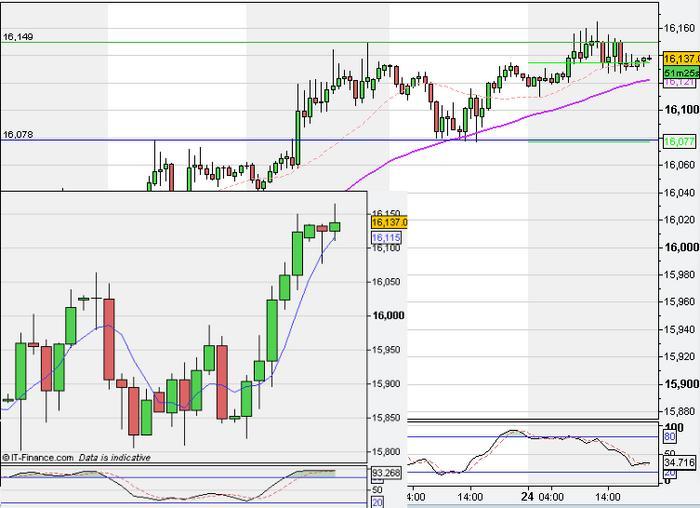Select the orange 16,137.0 price tag on main chart
Image resolution: width=700 pixels, height=508 pixels.
click(x=681, y=58)
